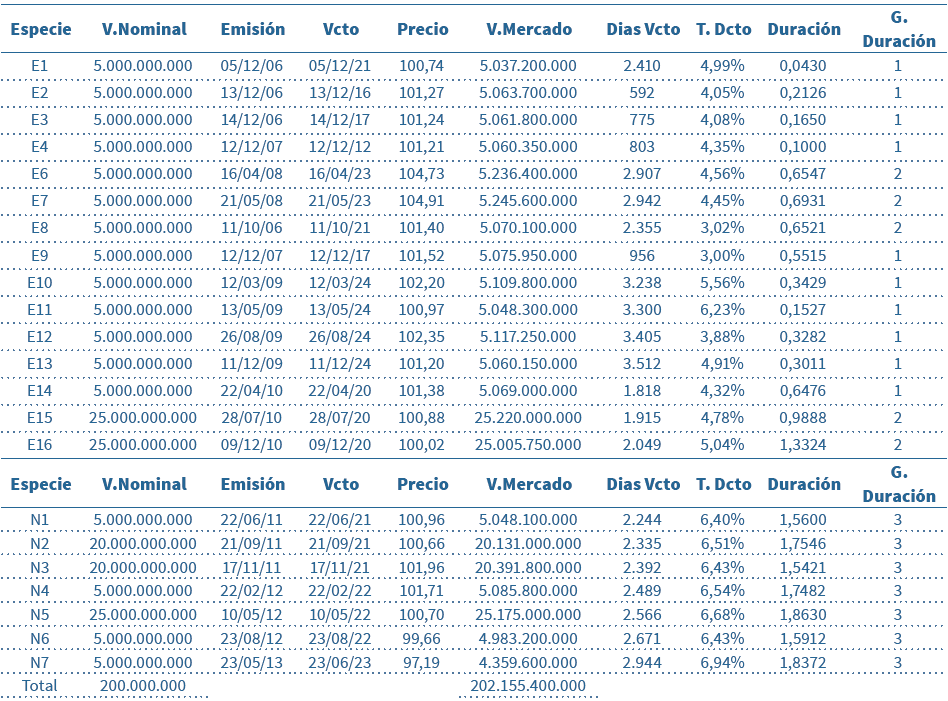Select the E6 row label
Viewport: 948px width, 701px height.
point(40,174)
